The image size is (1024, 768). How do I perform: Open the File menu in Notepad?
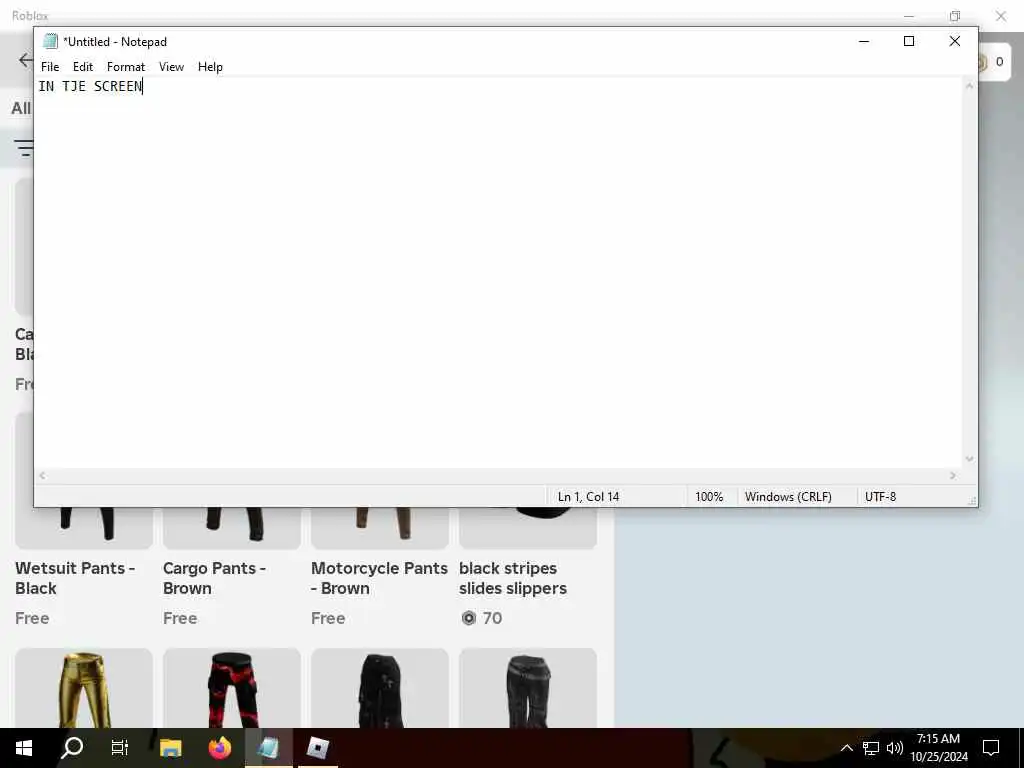tap(50, 67)
